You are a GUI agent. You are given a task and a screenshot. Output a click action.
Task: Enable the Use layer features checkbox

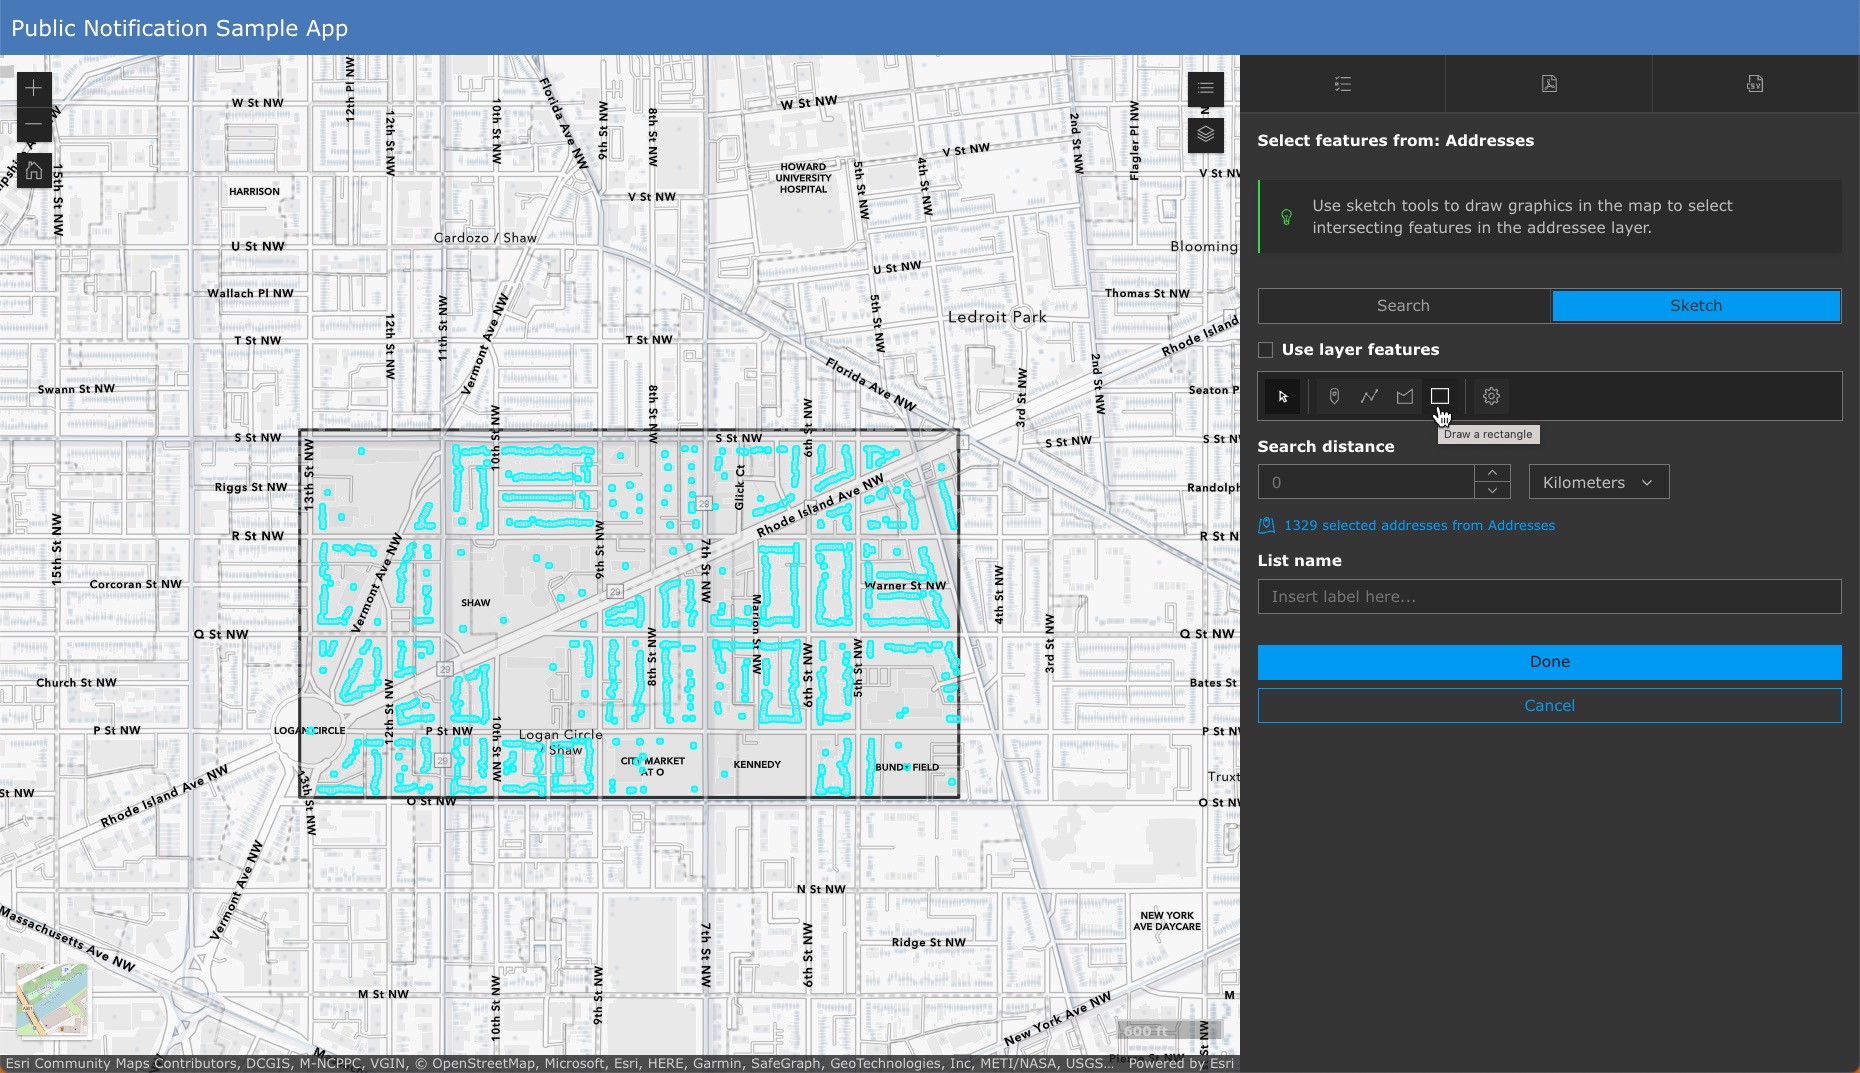pos(1266,350)
